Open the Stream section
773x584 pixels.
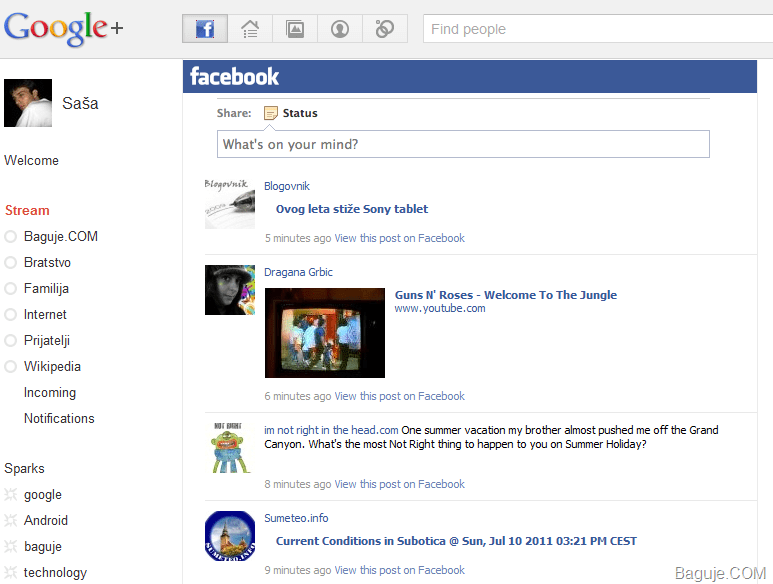(x=27, y=210)
